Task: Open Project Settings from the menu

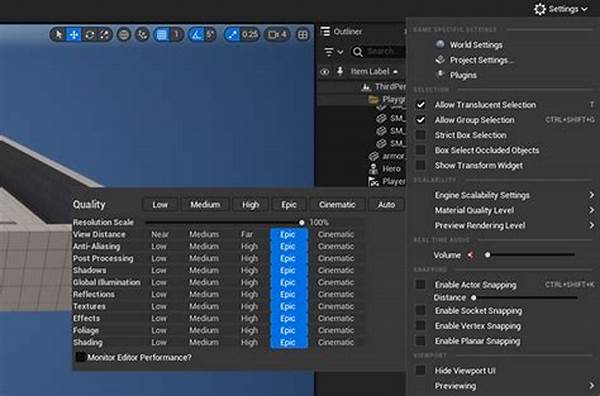Action: pos(481,60)
